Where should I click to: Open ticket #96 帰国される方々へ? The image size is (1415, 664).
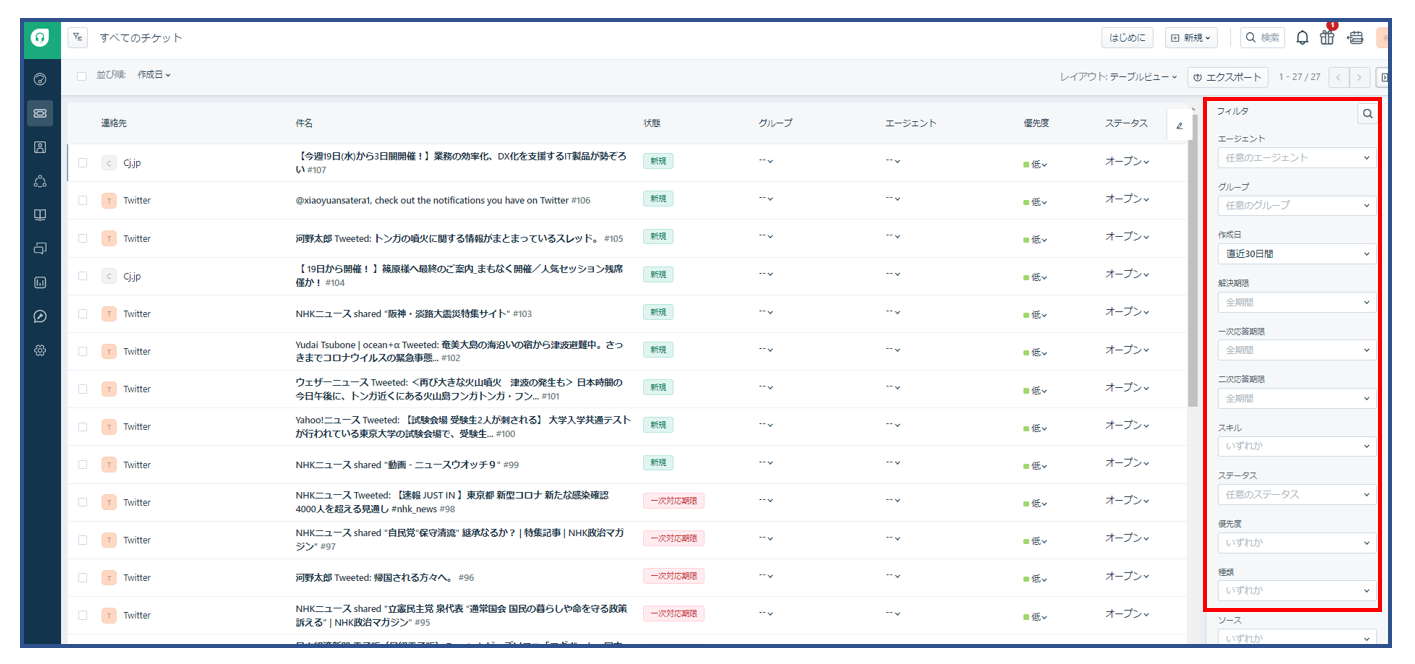click(385, 578)
